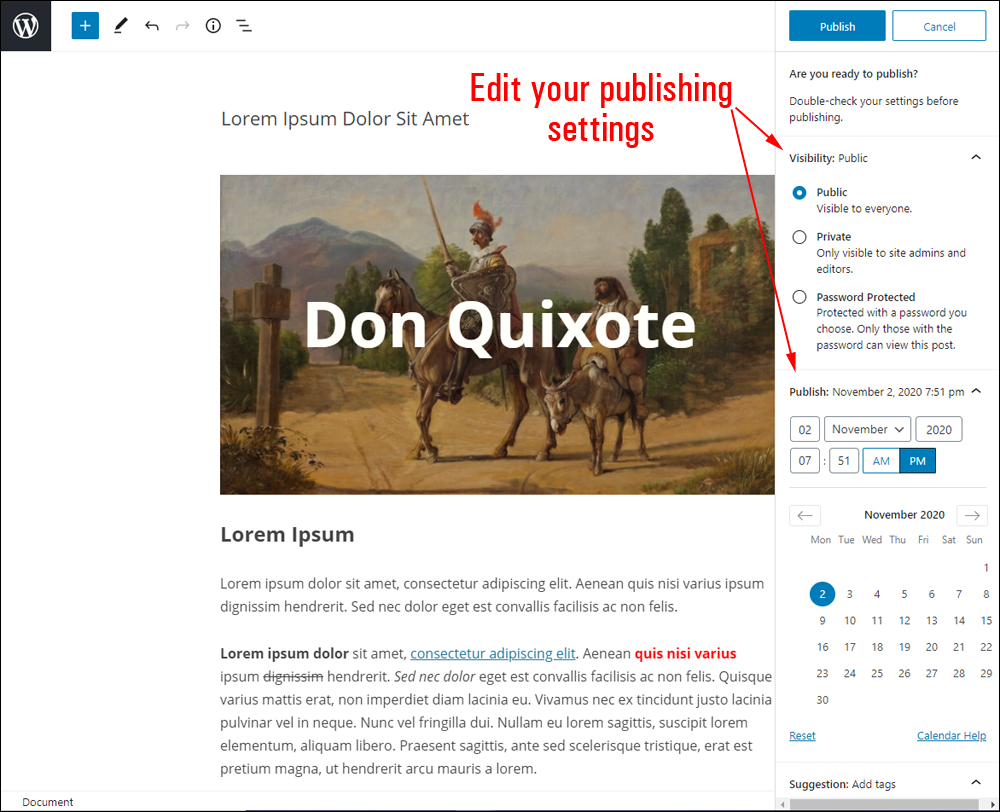Click the year field showing 2020
Image resolution: width=1000 pixels, height=812 pixels.
click(x=939, y=429)
